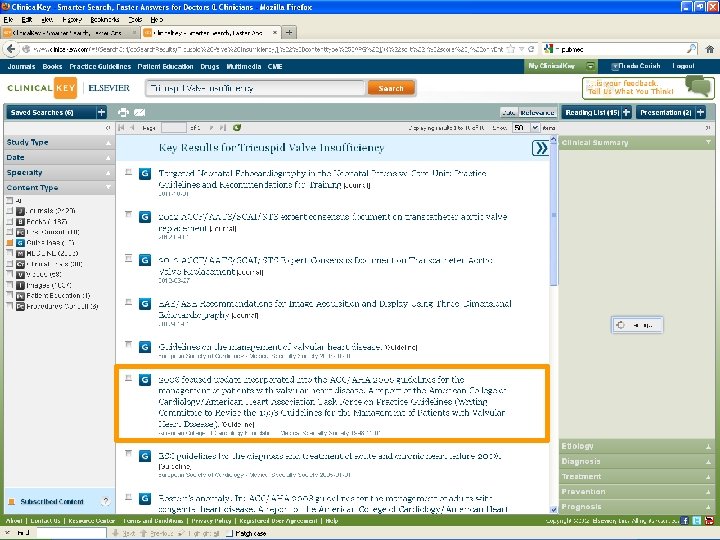Open My ClinicalKey dropdown arrow
The image size is (720, 540).
(x=591, y=66)
